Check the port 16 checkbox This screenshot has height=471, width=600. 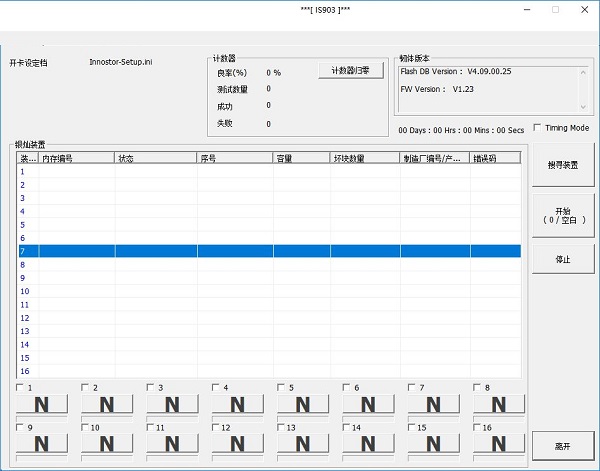click(x=477, y=427)
